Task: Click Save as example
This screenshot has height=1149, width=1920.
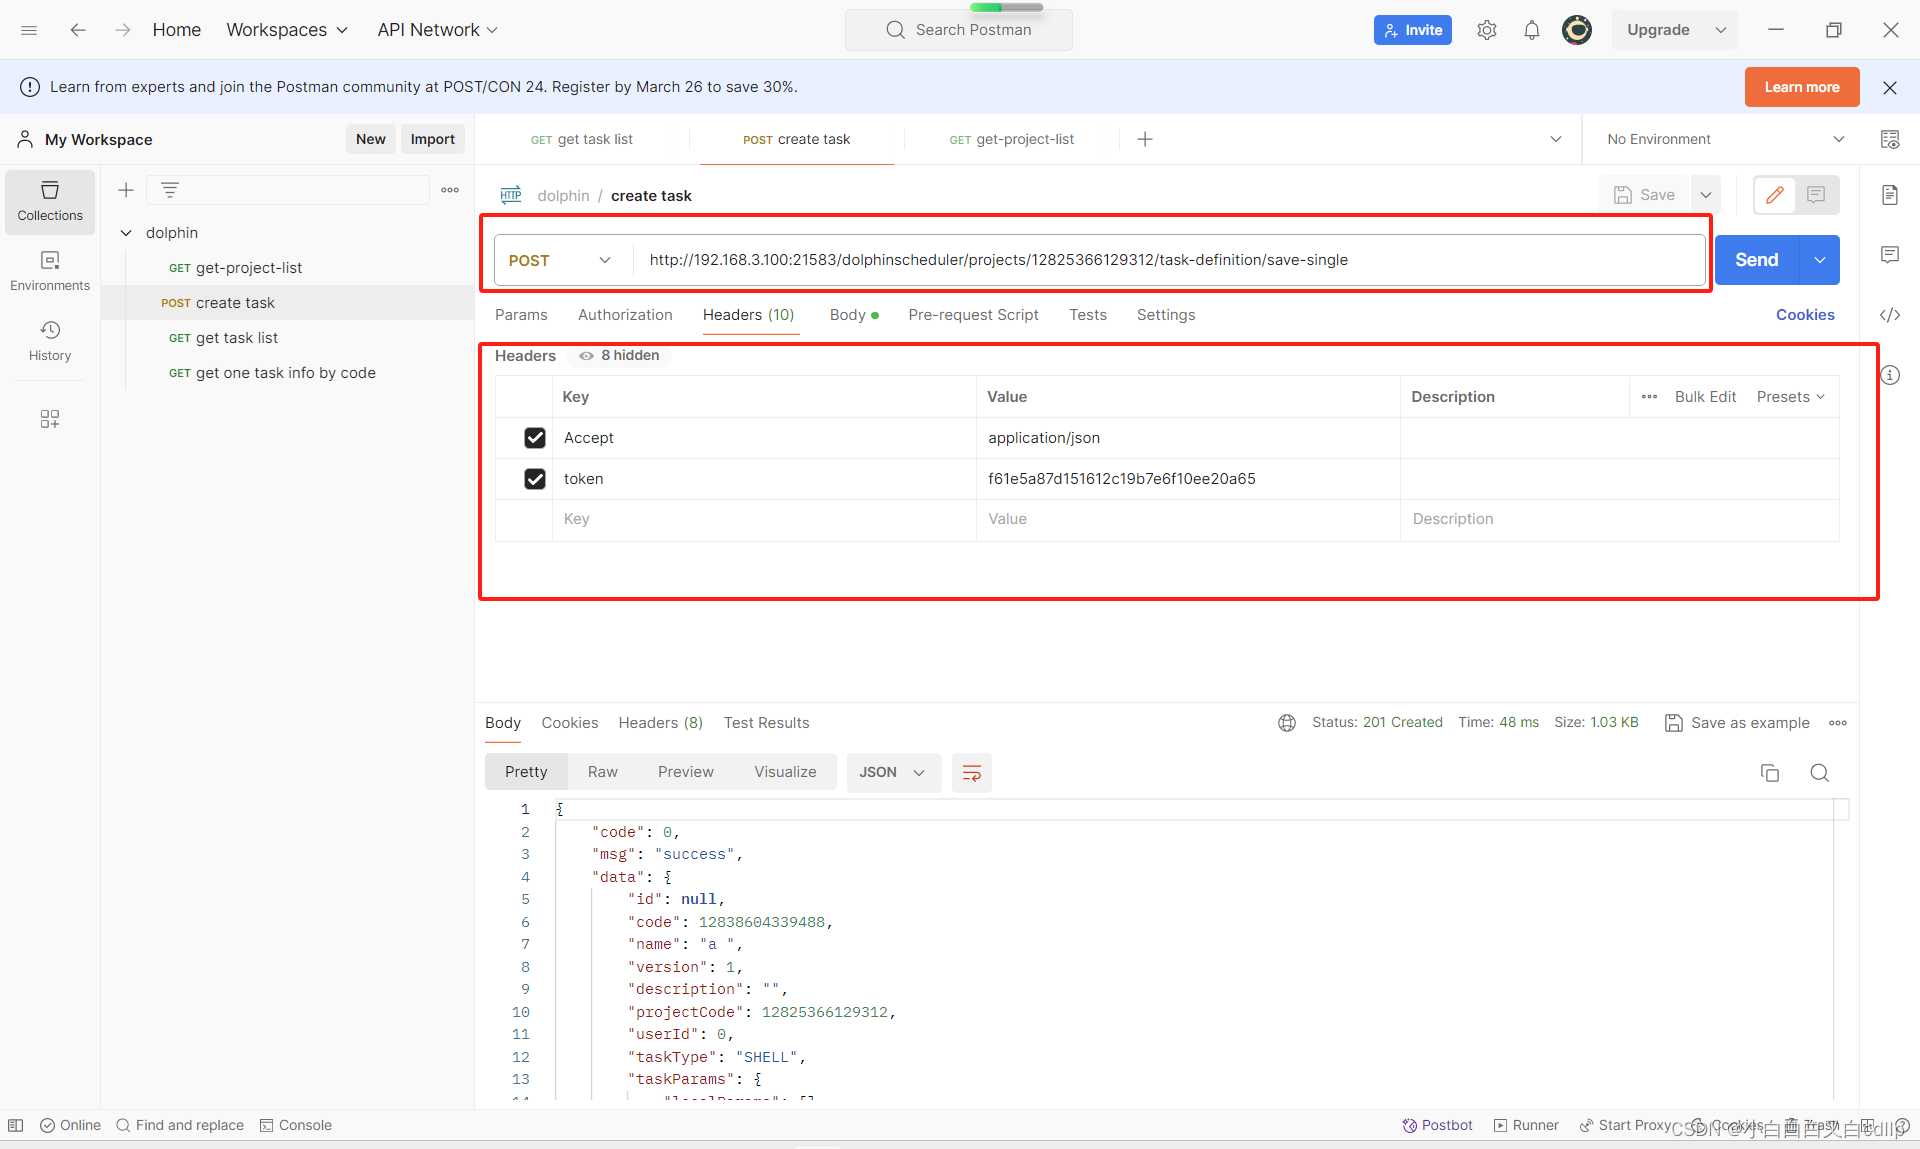Action: click(x=1737, y=723)
